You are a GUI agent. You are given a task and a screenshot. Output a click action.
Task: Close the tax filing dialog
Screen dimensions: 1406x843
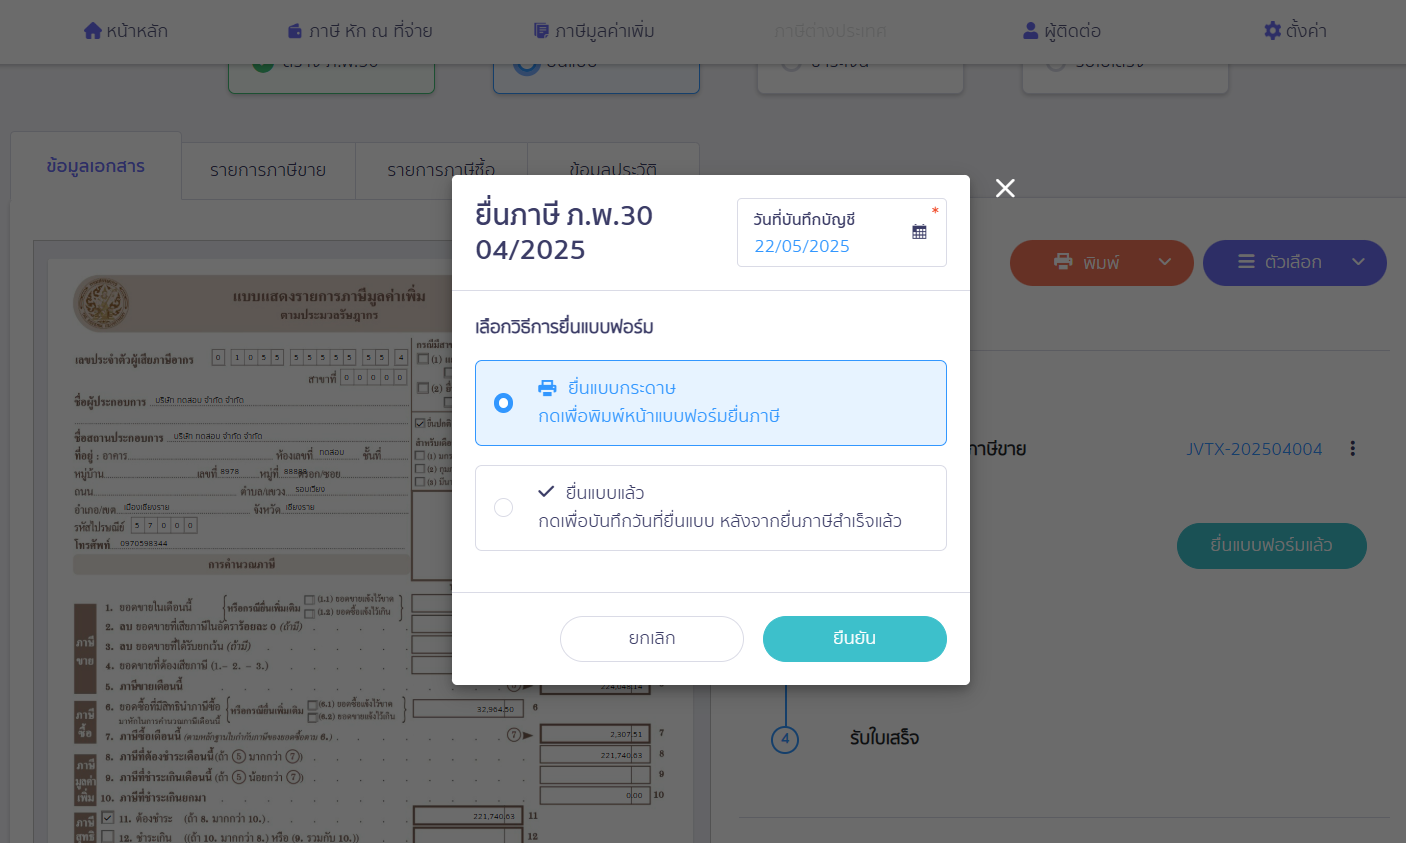click(1005, 188)
